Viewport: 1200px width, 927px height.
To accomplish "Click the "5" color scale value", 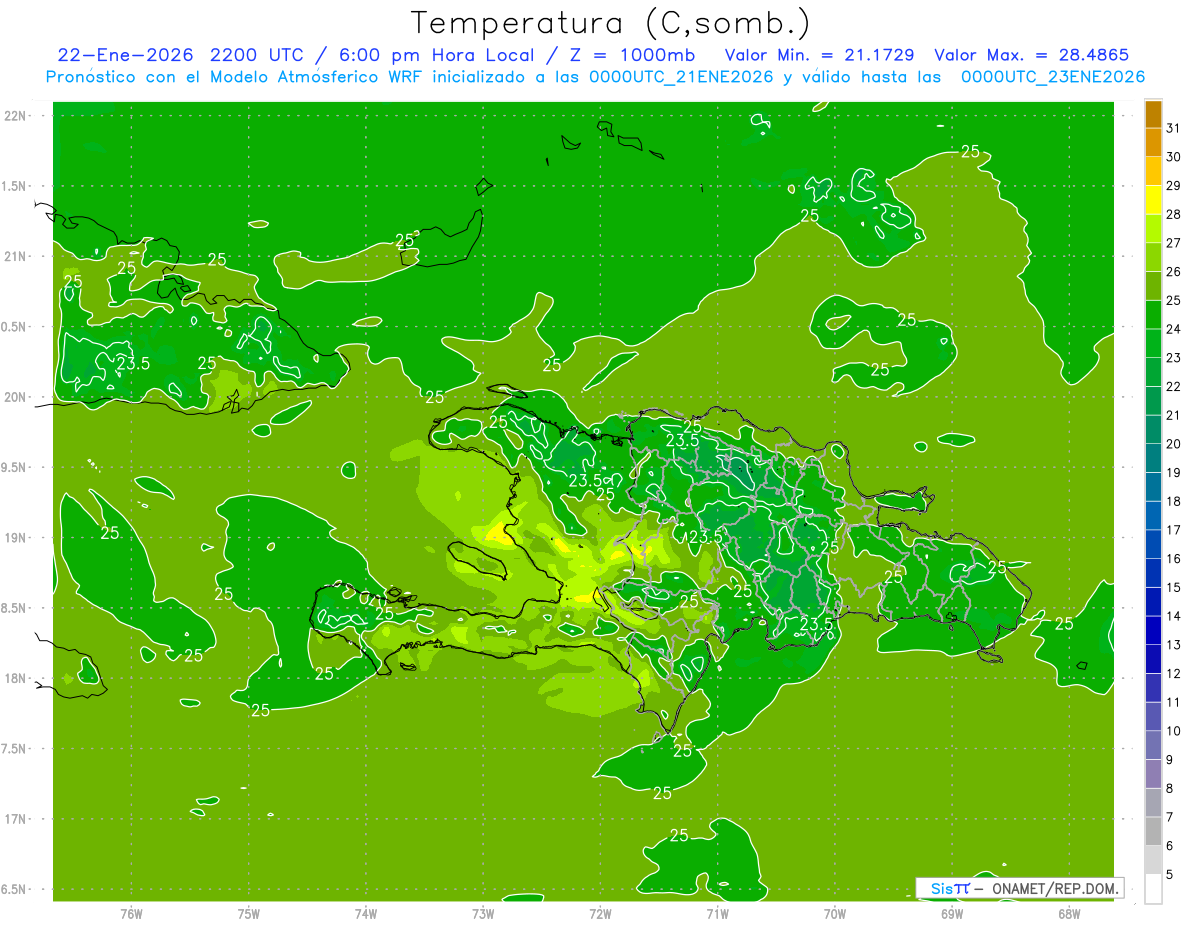I will tap(1170, 875).
